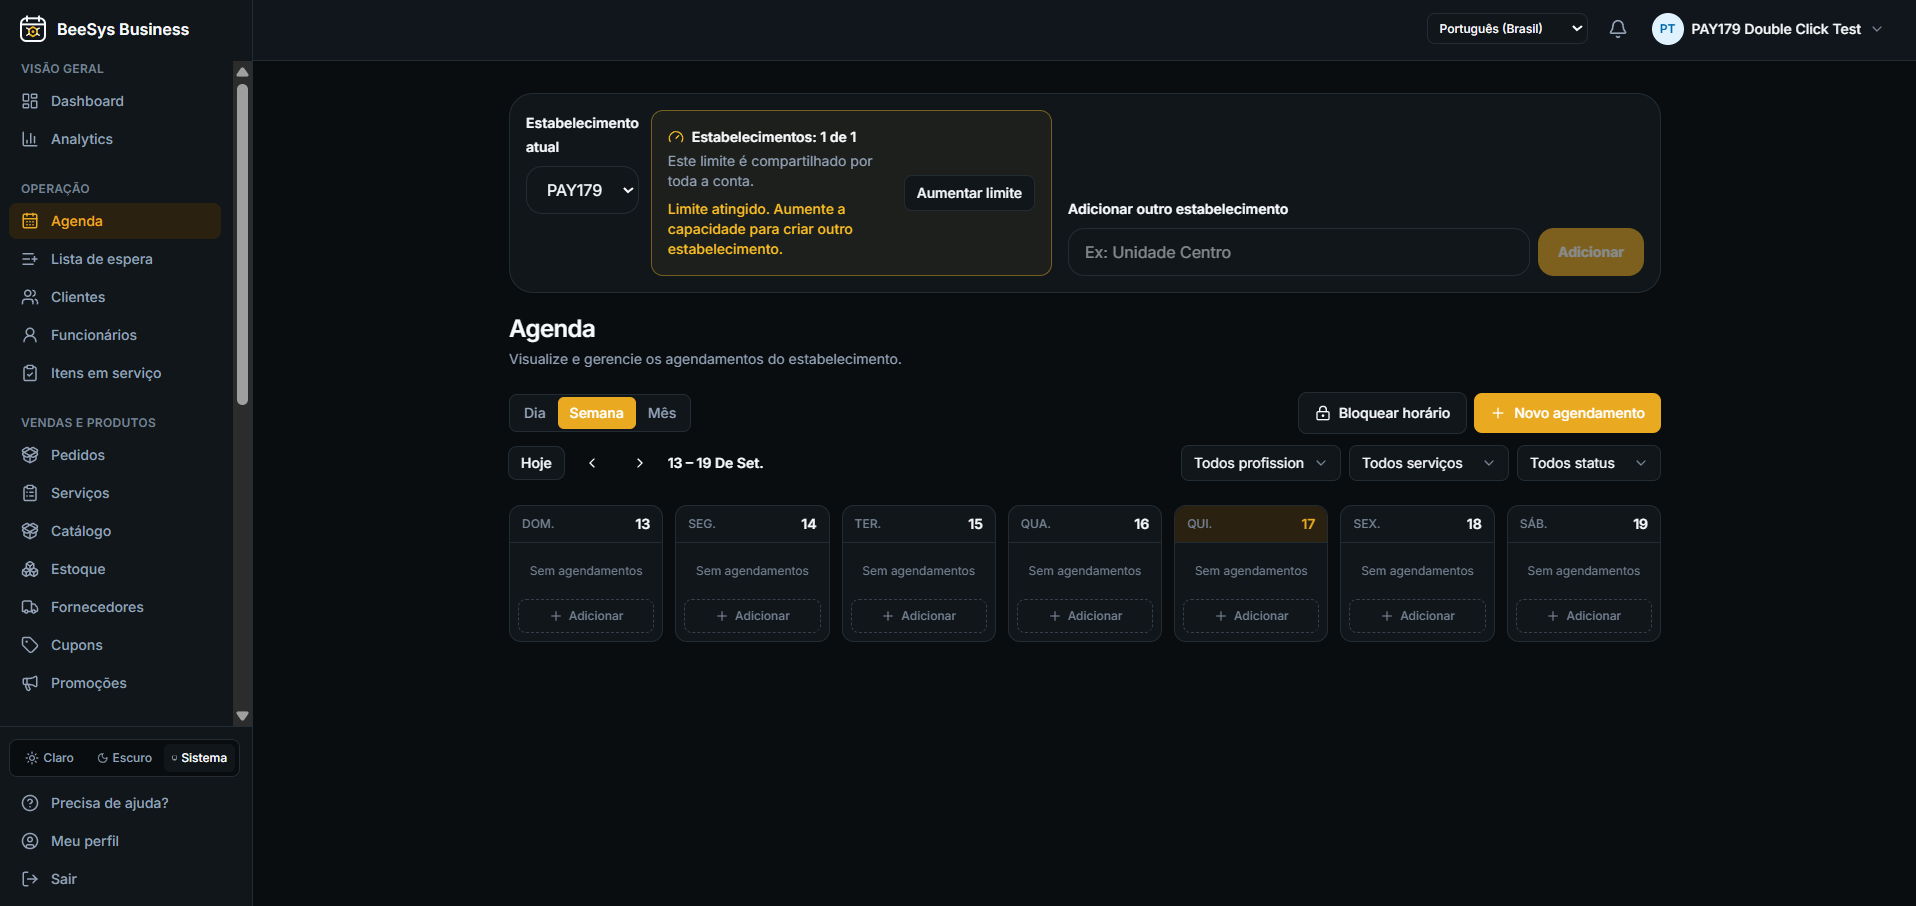The image size is (1916, 906).
Task: Open Dashboard from the sidebar
Action: pos(115,101)
